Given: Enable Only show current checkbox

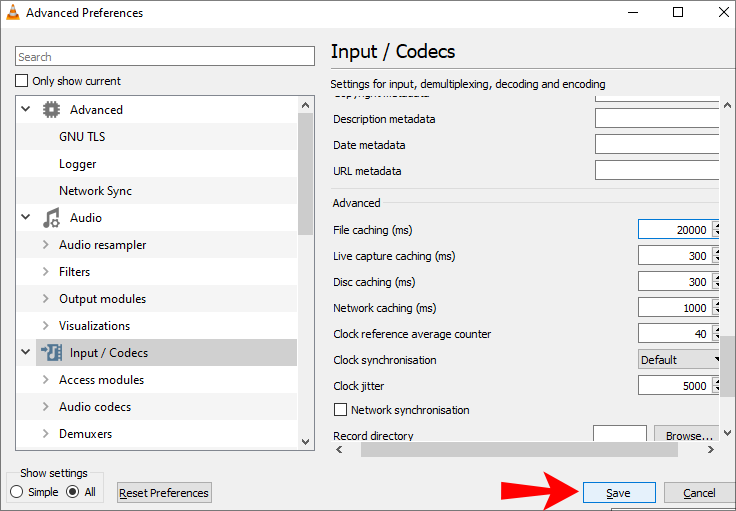Looking at the screenshot, I should [x=22, y=81].
